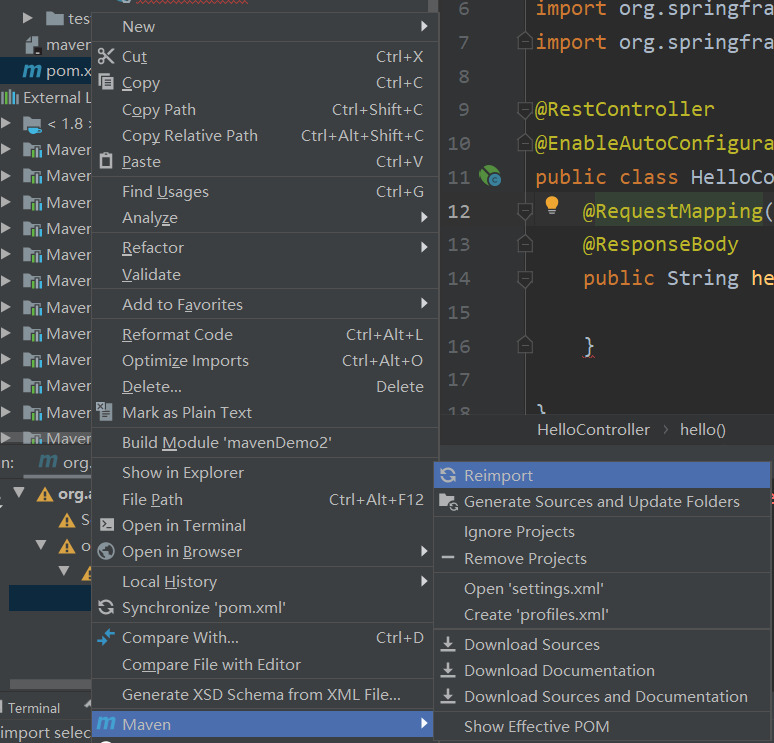Viewport: 774px width, 743px height.
Task: Select Reformat Code menu entry
Action: click(x=177, y=335)
